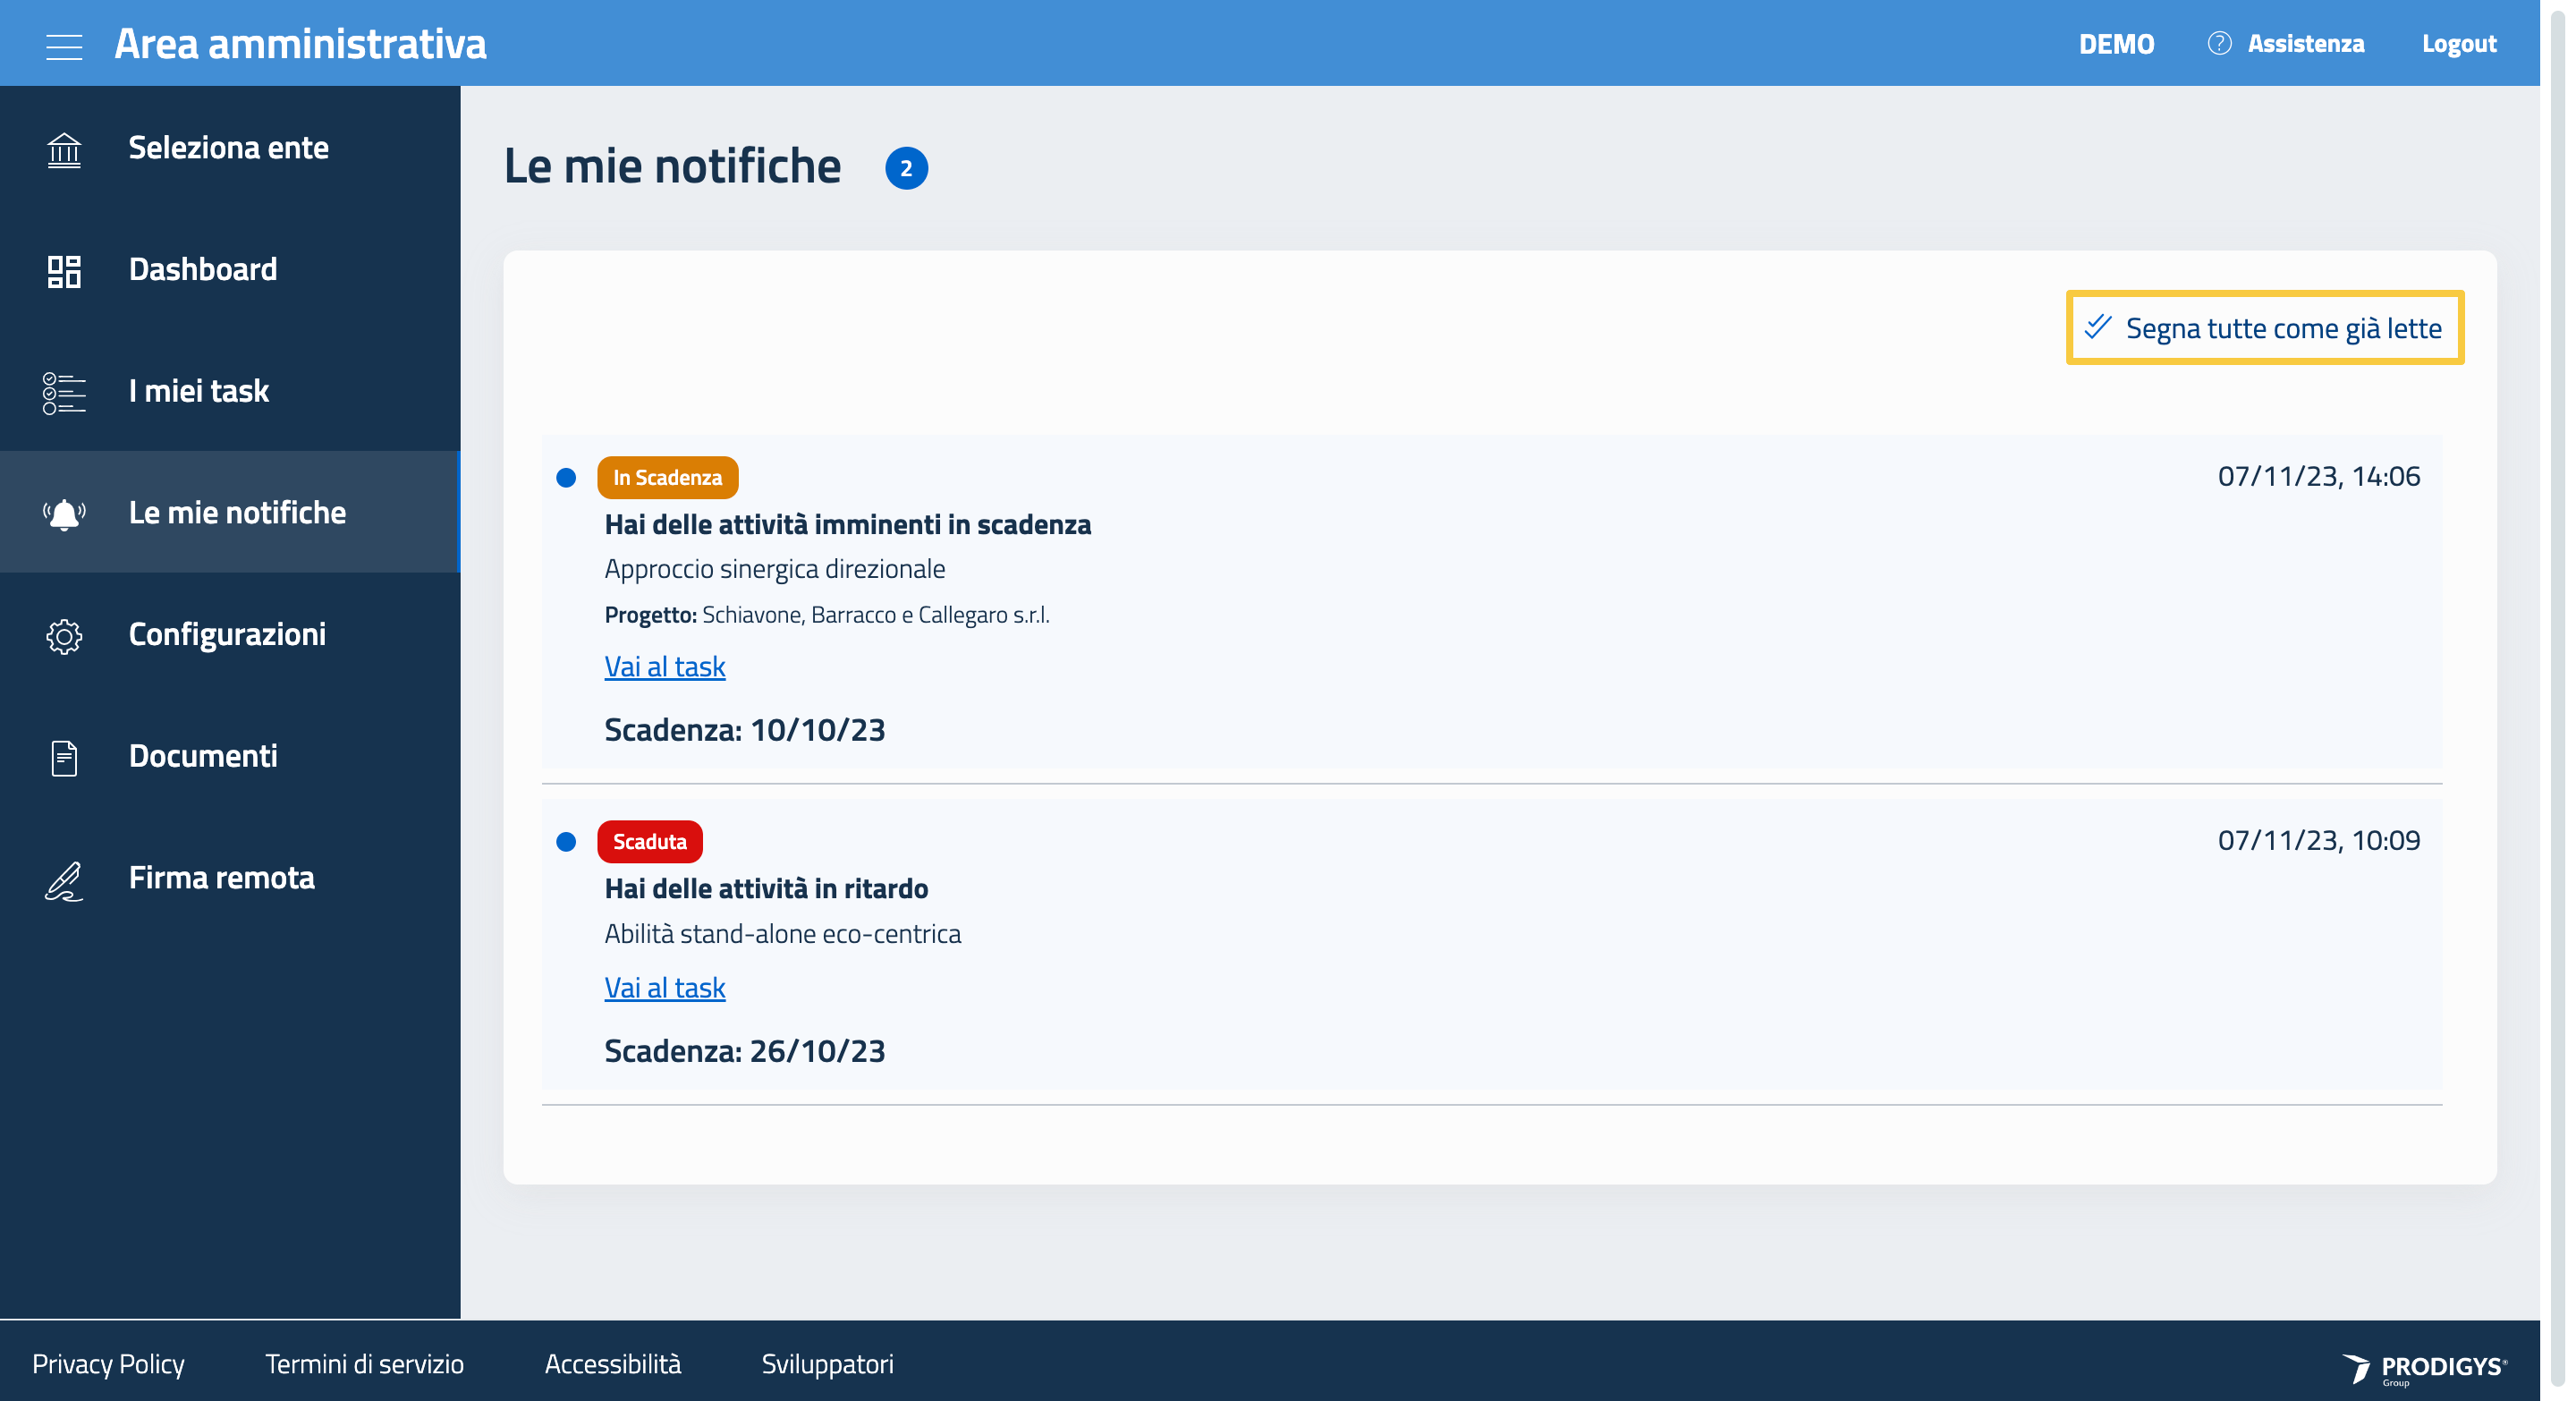This screenshot has width=2576, height=1401.
Task: Click the Logout link
Action: coord(2458,44)
